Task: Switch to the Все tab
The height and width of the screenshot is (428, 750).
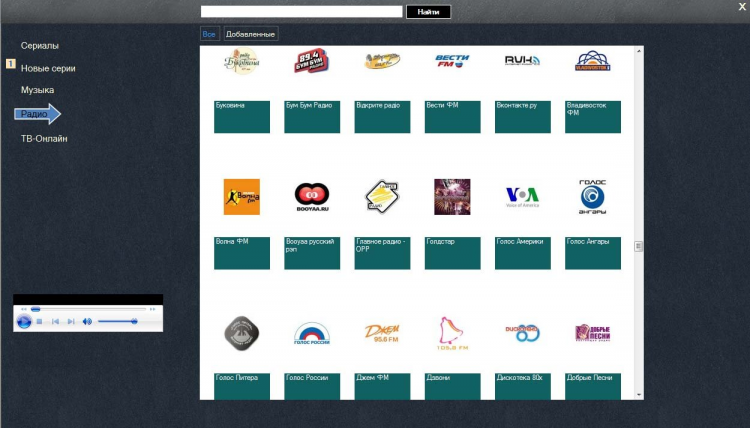Action: tap(209, 34)
